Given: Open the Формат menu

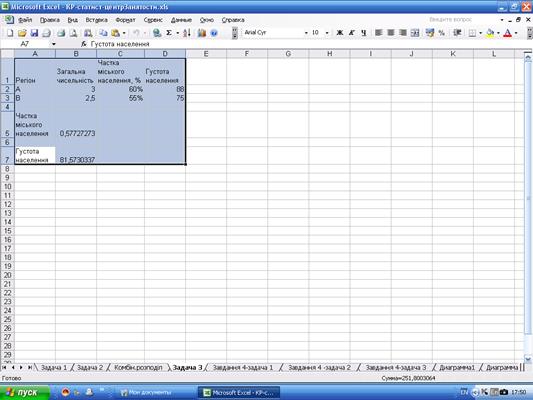Looking at the screenshot, I should point(125,20).
